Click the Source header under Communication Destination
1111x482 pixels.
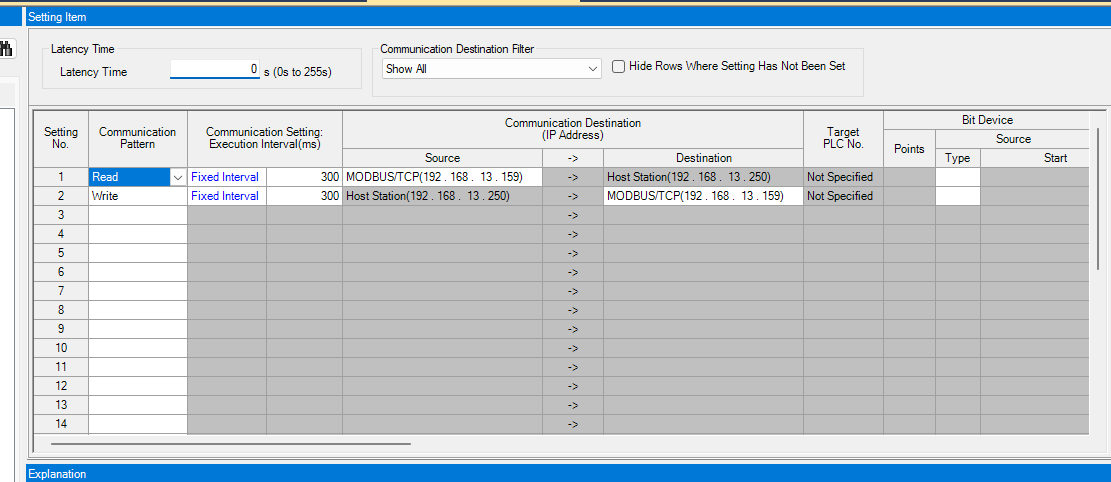coord(443,158)
